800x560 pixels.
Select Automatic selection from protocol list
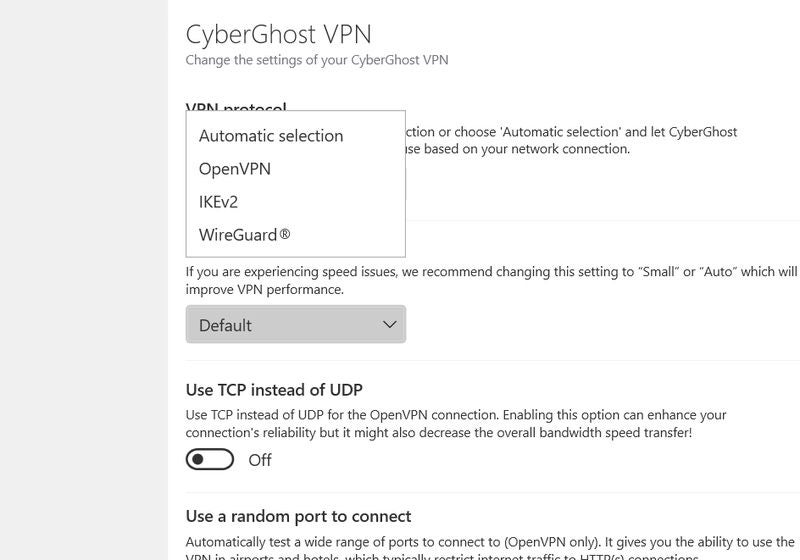pos(271,136)
